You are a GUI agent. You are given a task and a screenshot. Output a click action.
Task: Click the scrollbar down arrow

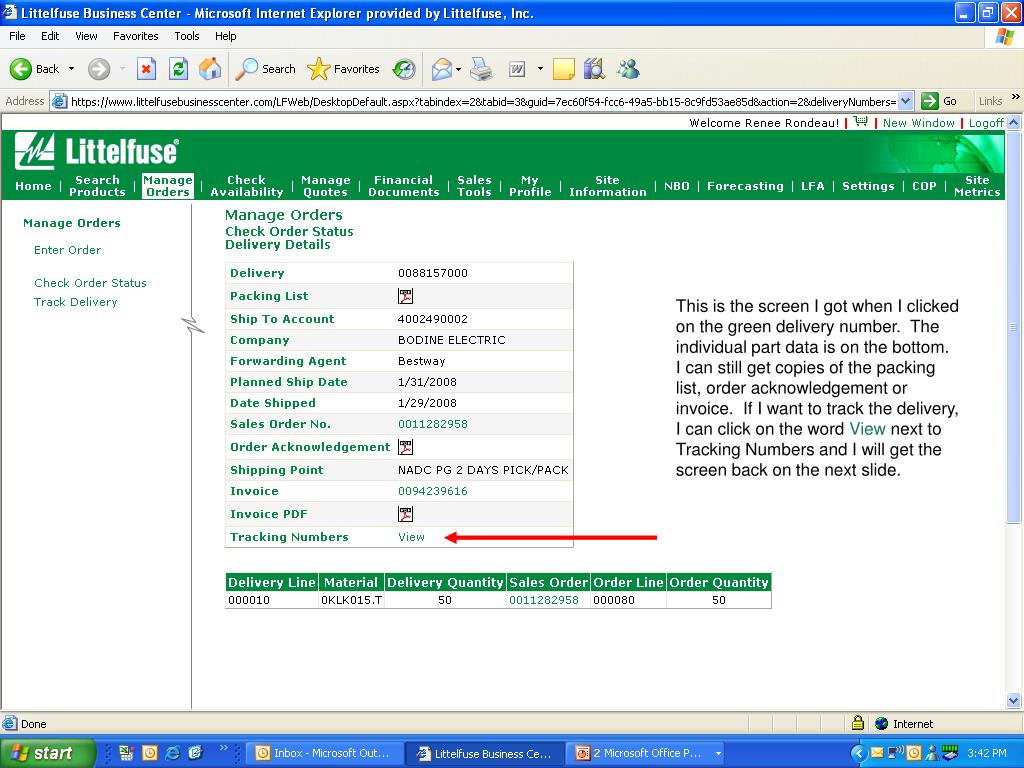pos(1013,701)
